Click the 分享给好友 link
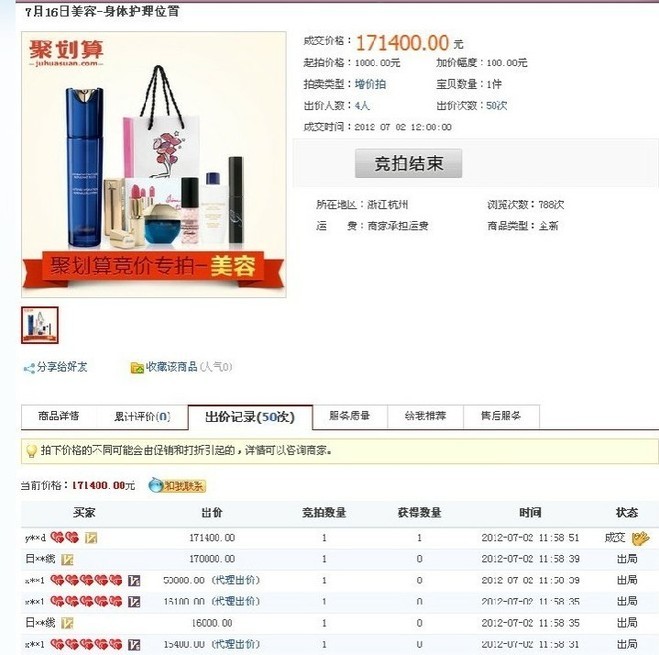Screen dimensions: 659x655 [62, 367]
